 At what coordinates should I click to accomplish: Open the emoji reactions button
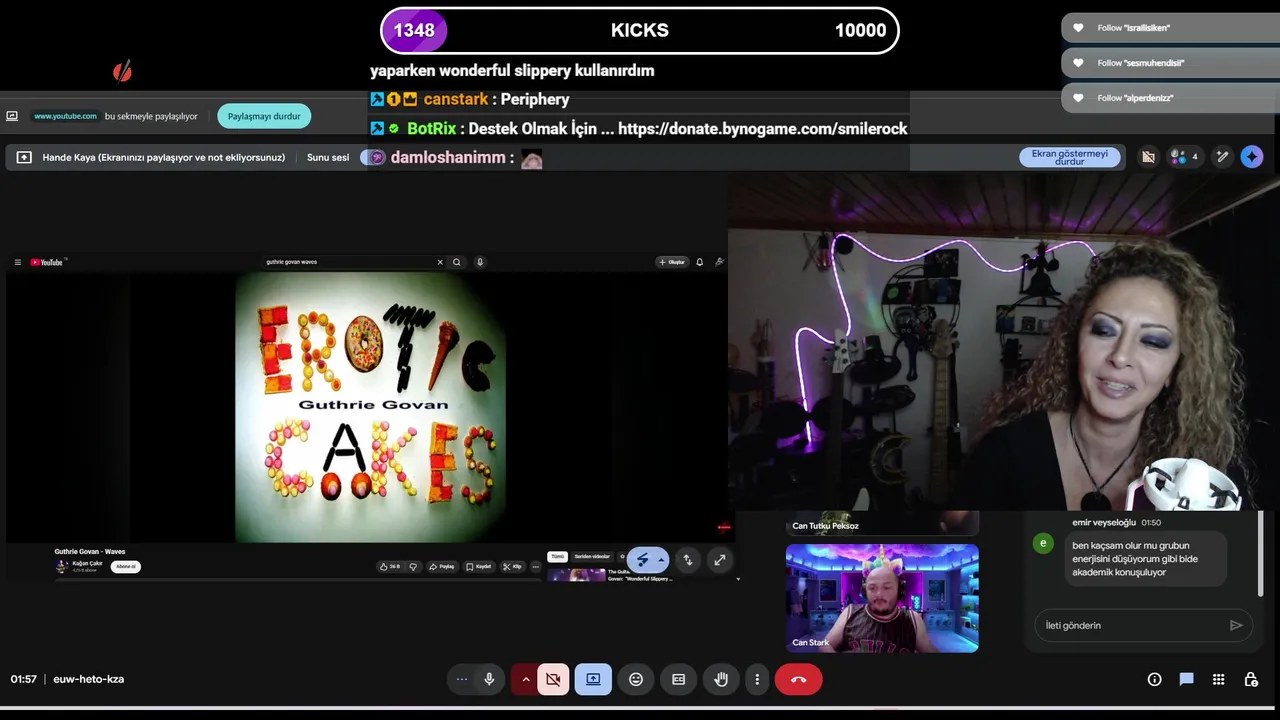pyautogui.click(x=636, y=679)
